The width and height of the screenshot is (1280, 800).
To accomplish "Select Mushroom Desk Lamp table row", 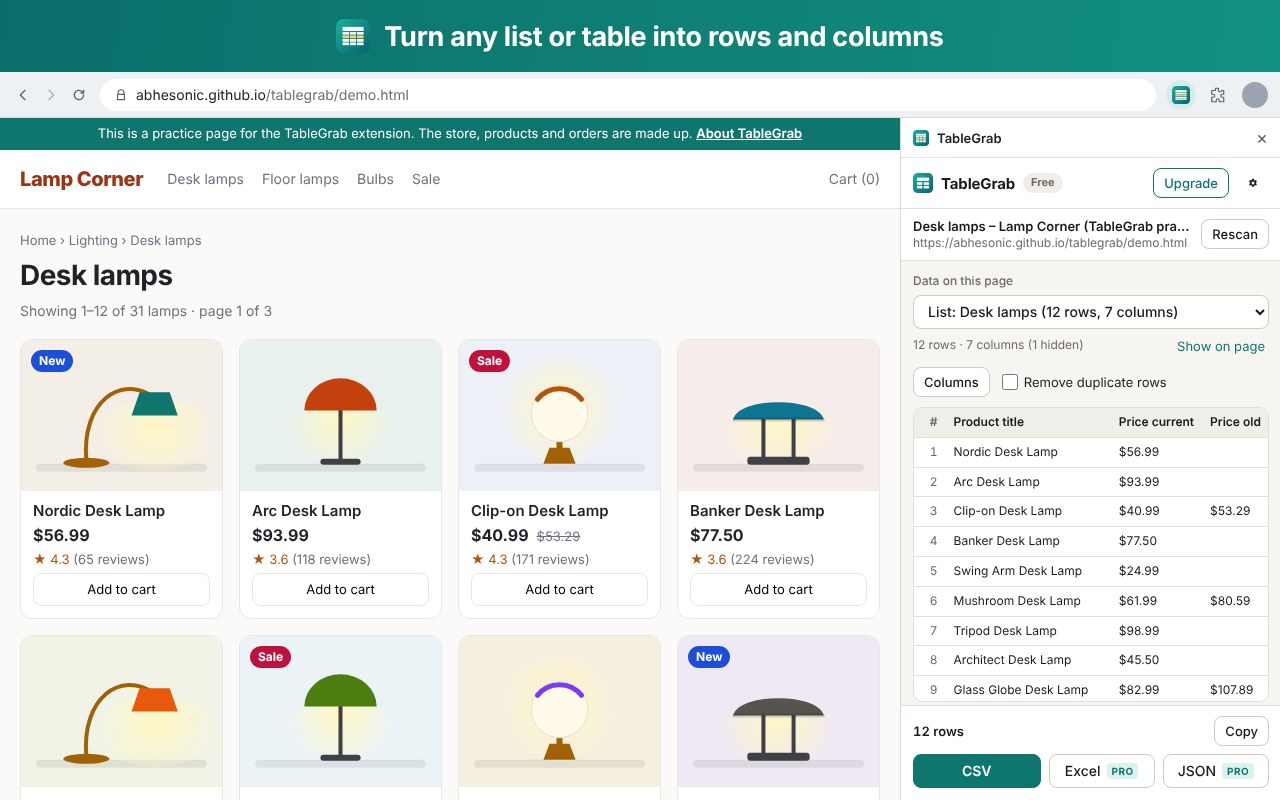I will pyautogui.click(x=1091, y=601).
